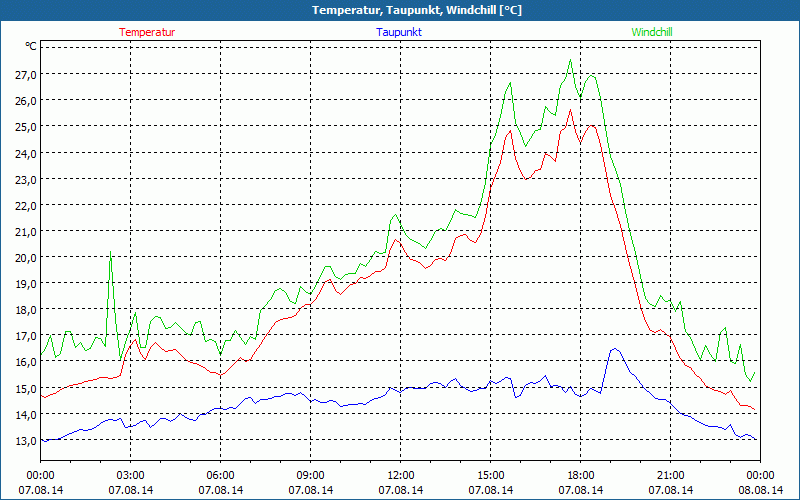Click the '09:00' time axis label
The height and width of the screenshot is (500, 800).
tap(311, 476)
